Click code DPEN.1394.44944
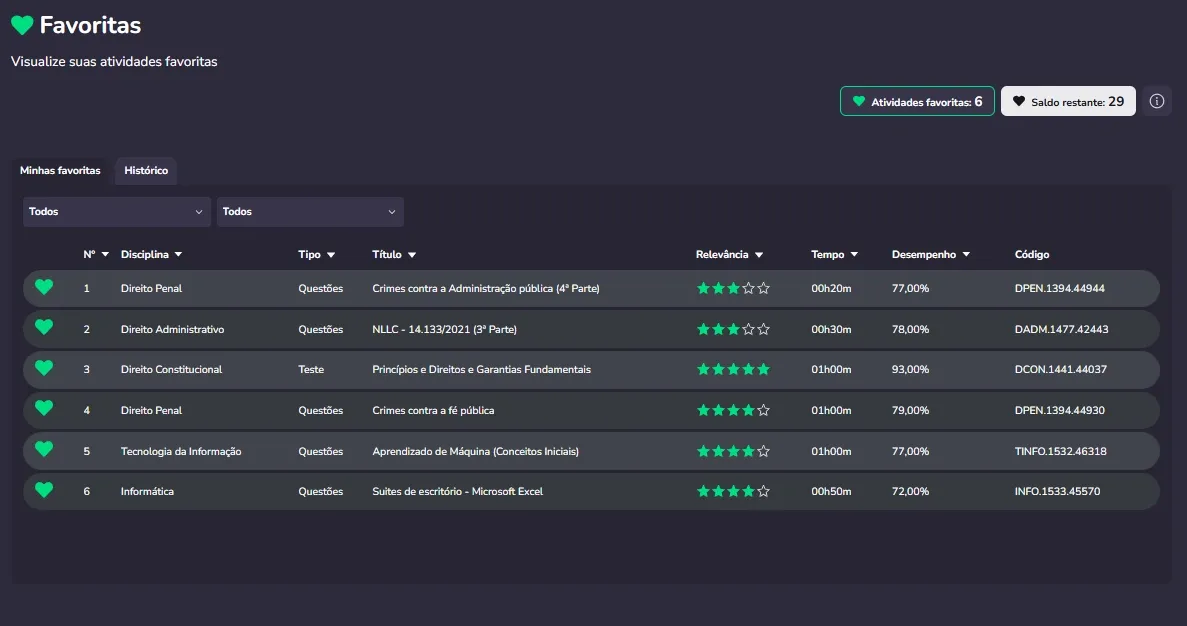Image resolution: width=1187 pixels, height=626 pixels. [1059, 288]
